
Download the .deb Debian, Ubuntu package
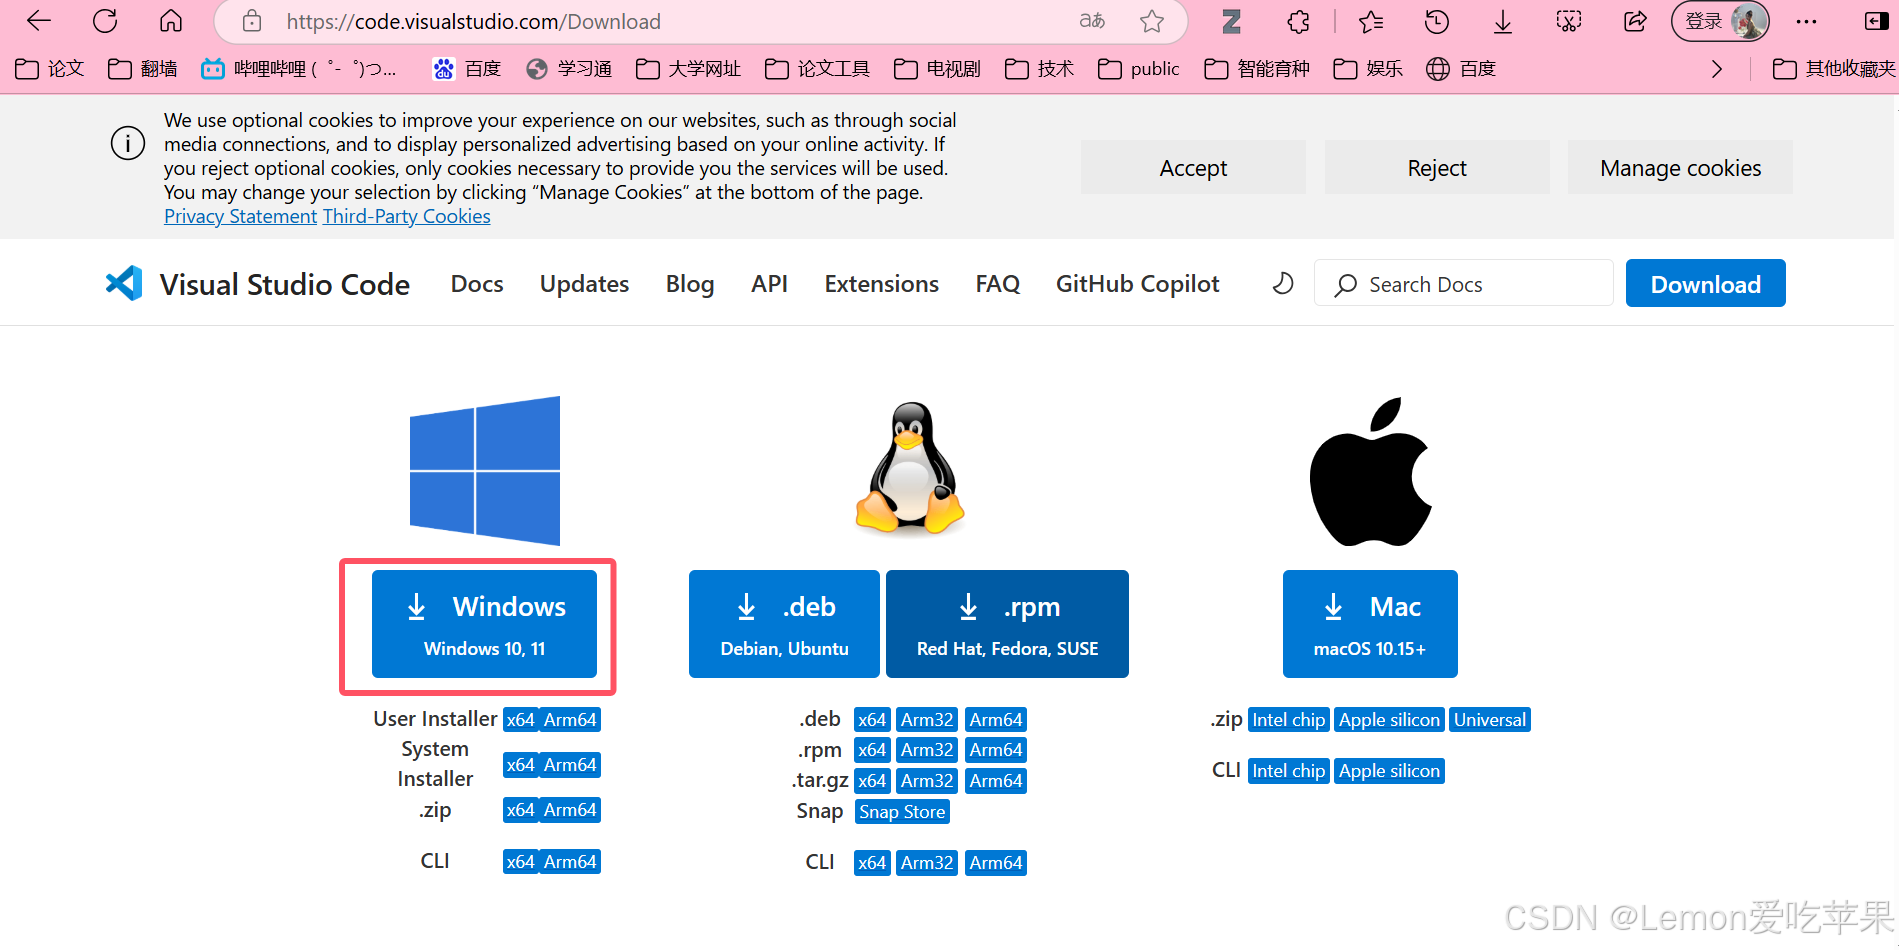[x=784, y=624]
